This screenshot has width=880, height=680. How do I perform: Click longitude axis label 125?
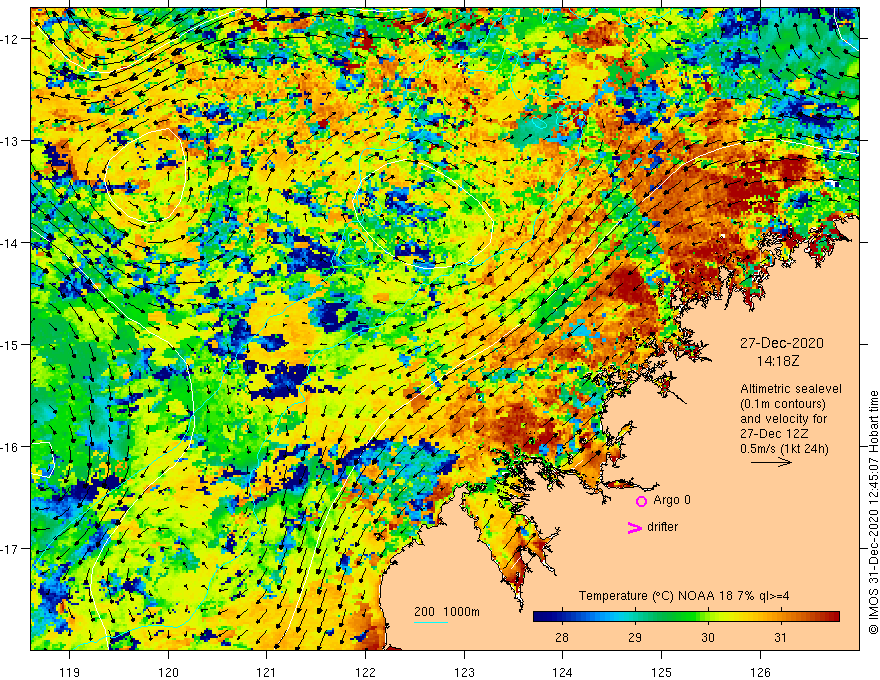[x=662, y=672]
